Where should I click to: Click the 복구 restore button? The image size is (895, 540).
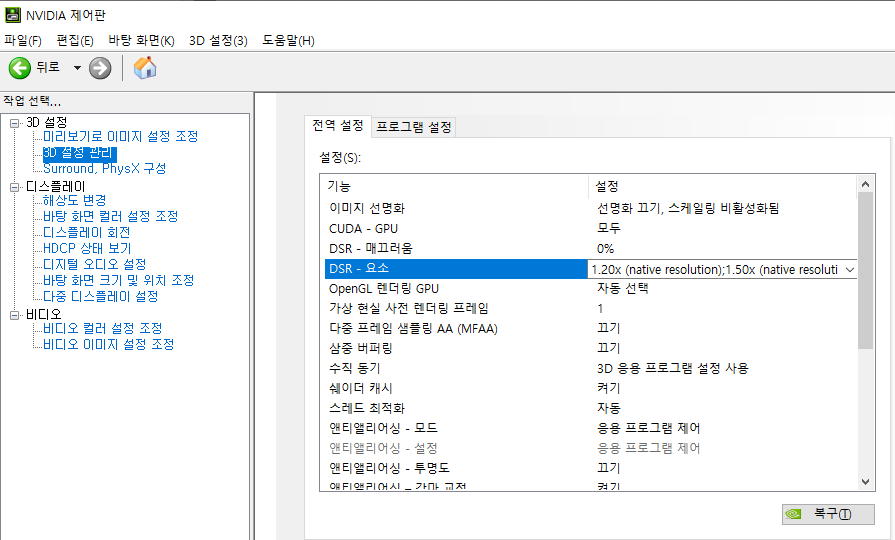pyautogui.click(x=828, y=514)
